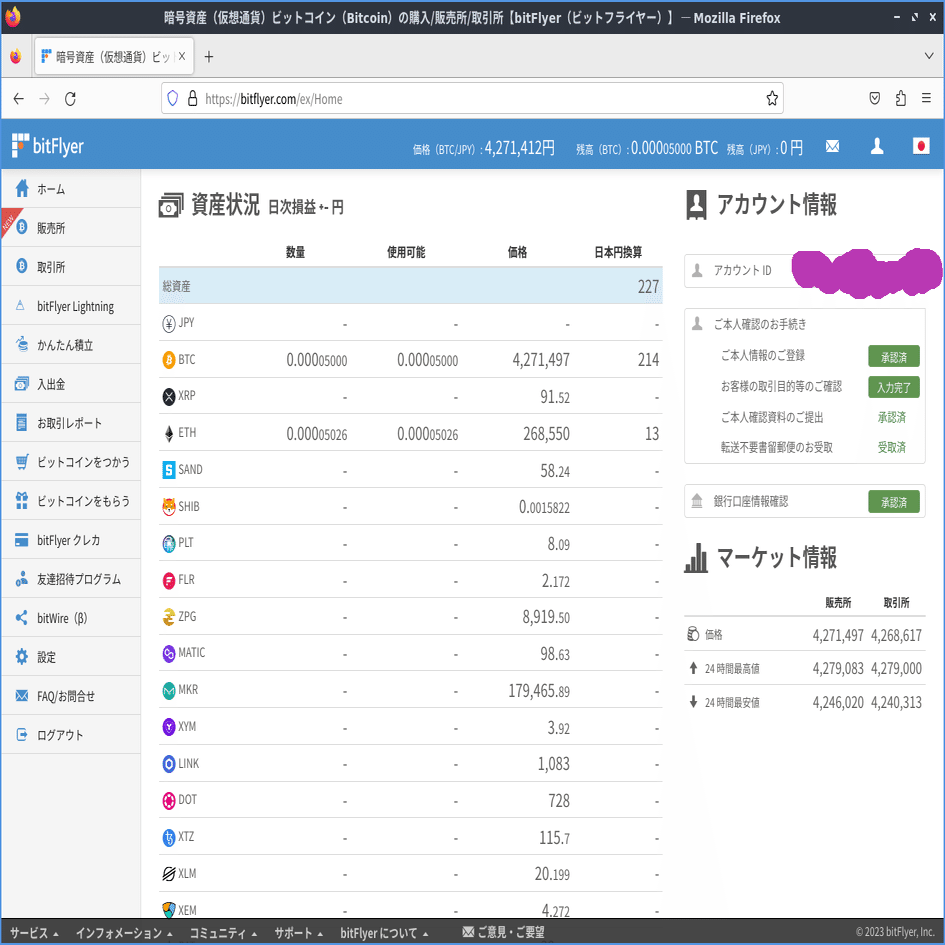Viewport: 945px width, 945px height.
Task: Click the XRP coin icon
Action: tap(169, 396)
